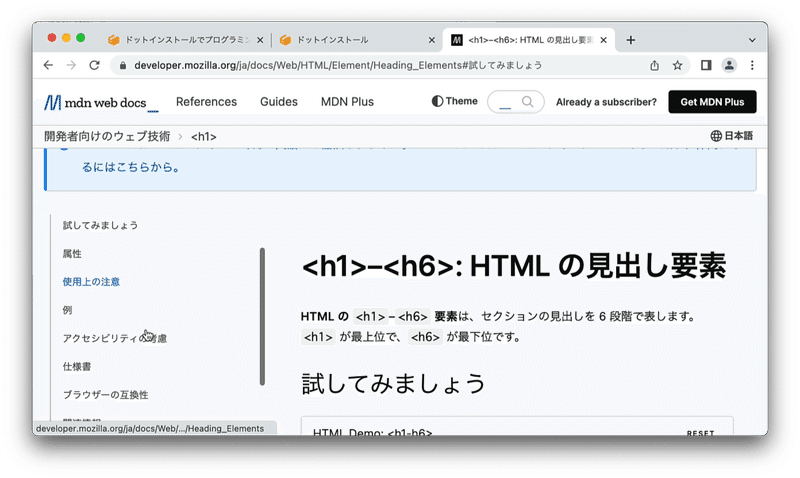Select the h1–h6 HTML tab

coord(529,40)
